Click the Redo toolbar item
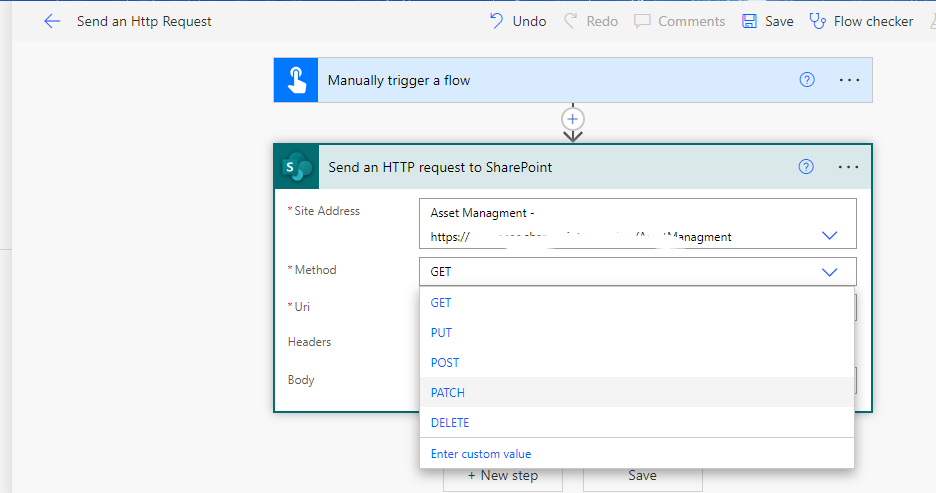 click(592, 21)
